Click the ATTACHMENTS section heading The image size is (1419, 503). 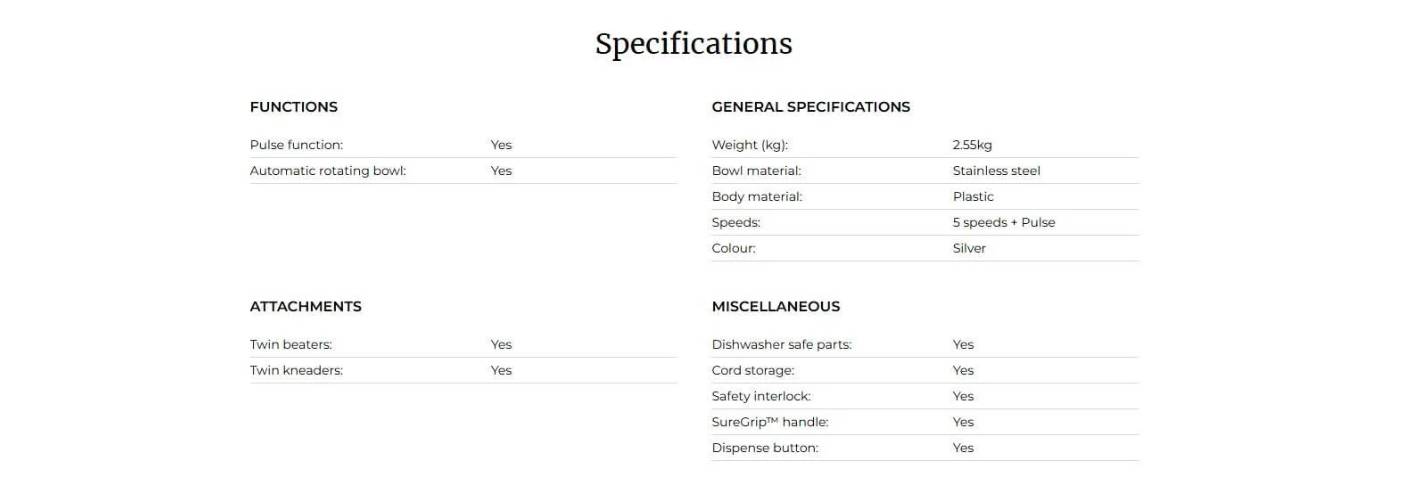coord(305,307)
